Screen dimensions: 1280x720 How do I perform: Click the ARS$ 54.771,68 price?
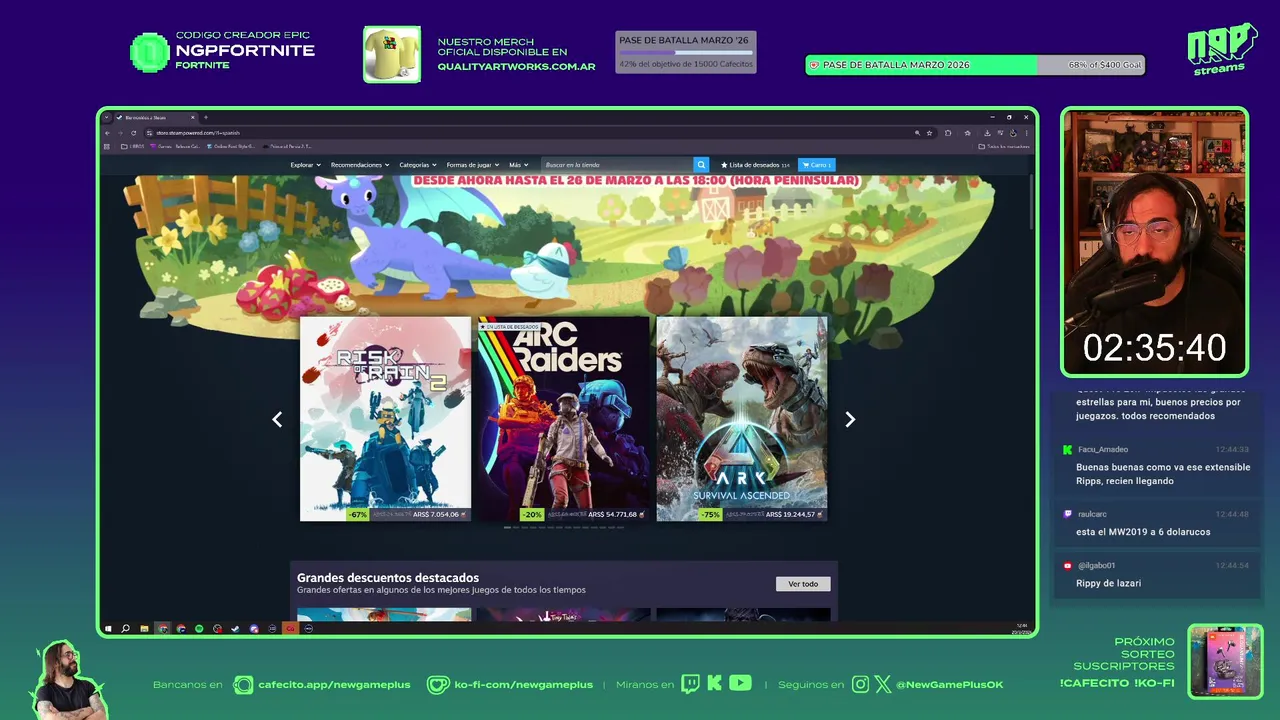click(x=613, y=514)
